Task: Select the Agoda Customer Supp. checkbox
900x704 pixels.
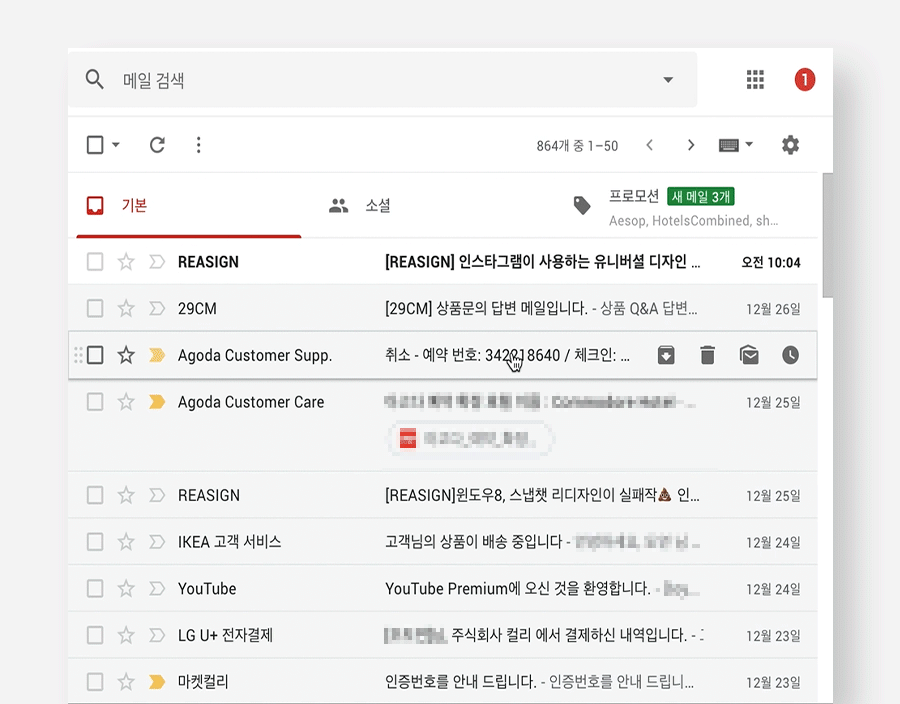Action: pos(95,355)
